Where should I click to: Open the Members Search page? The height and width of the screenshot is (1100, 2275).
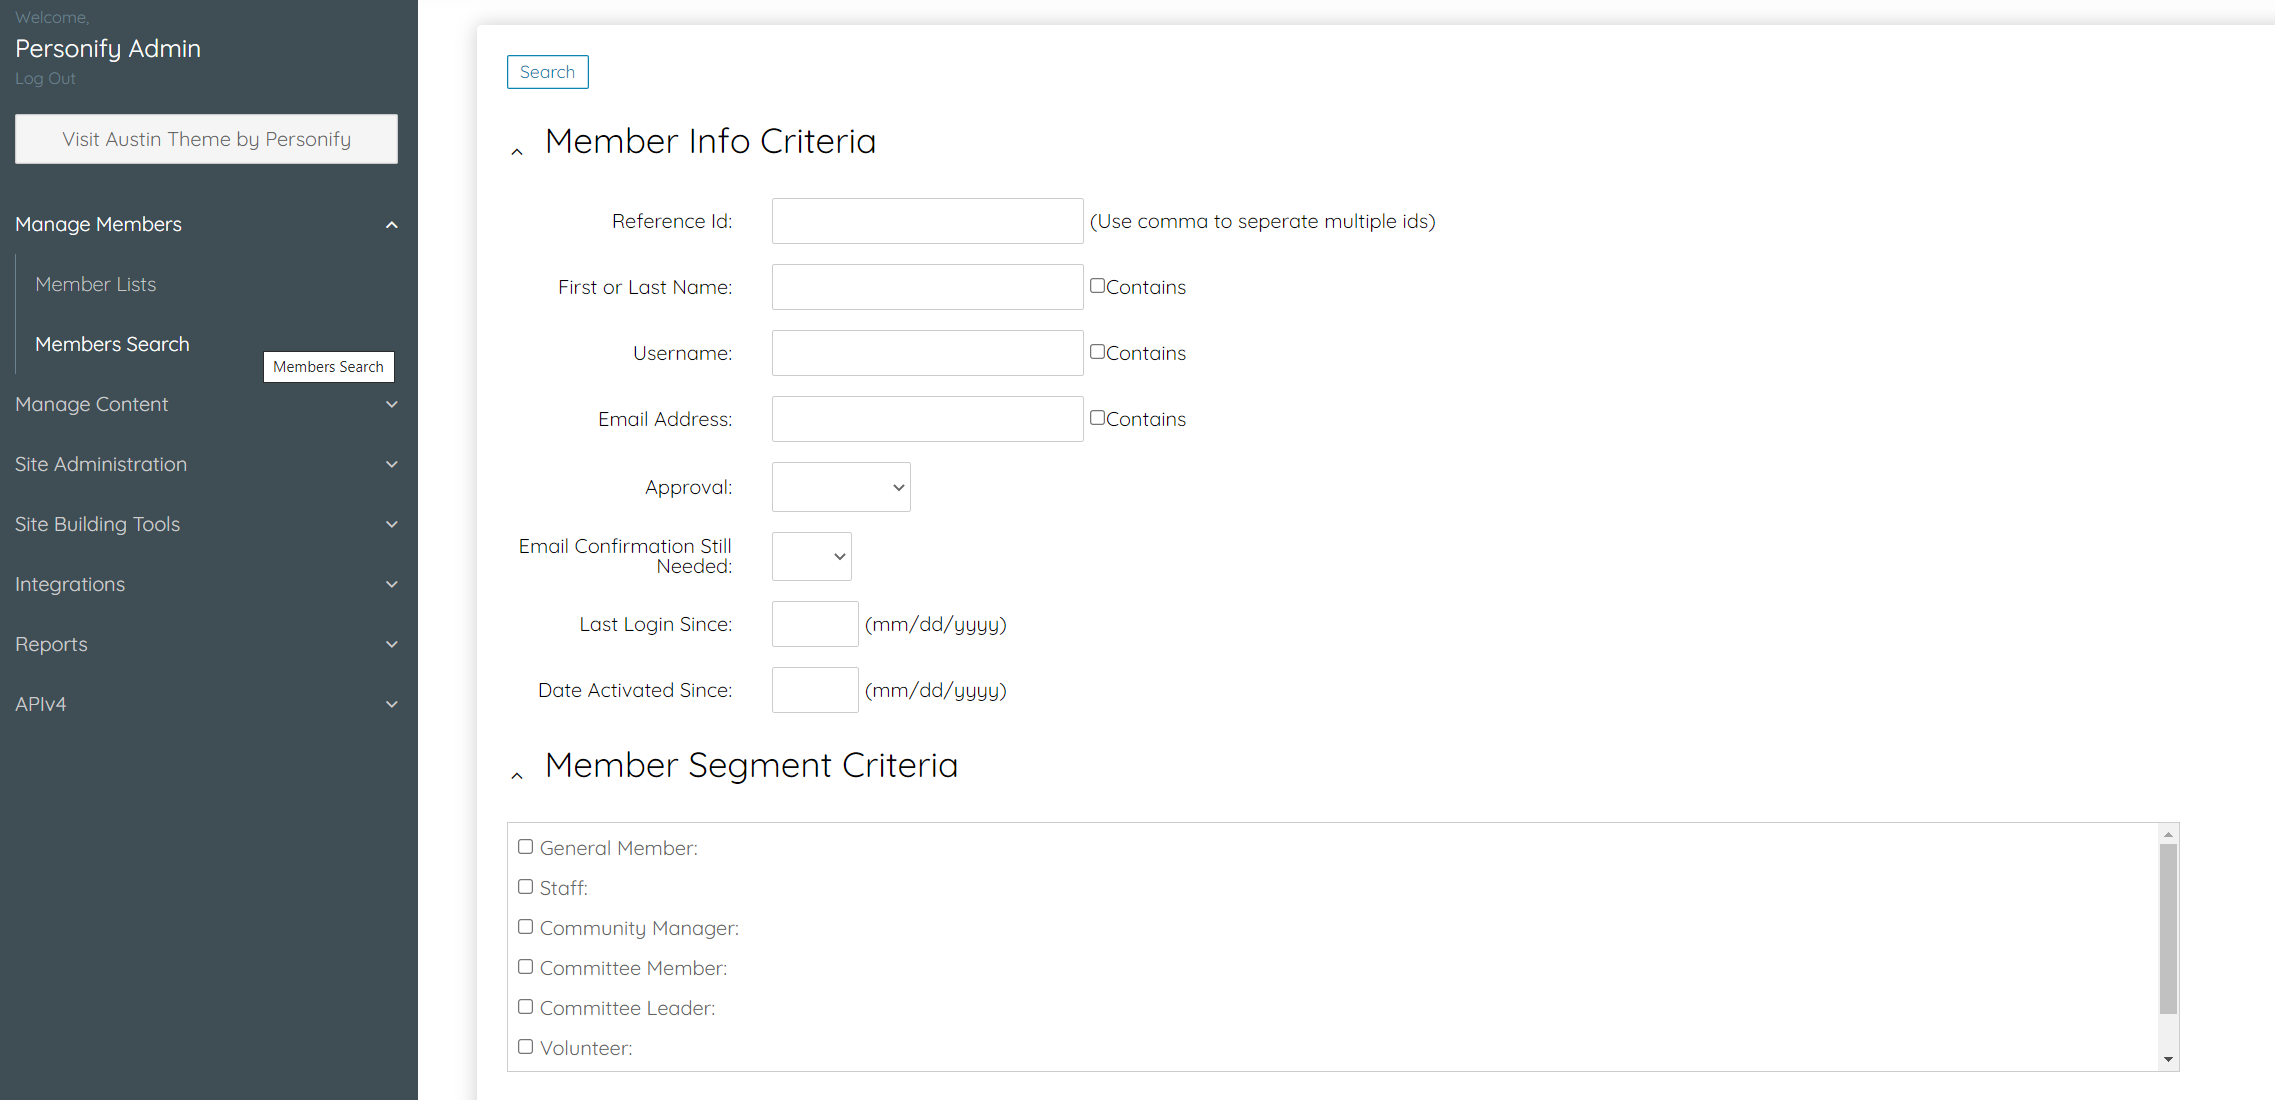coord(112,344)
